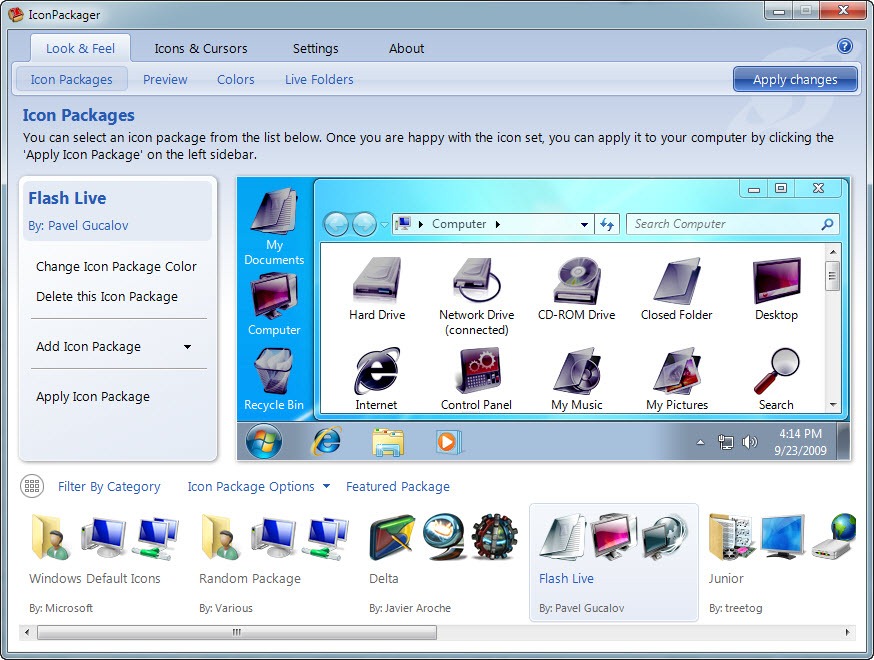874x660 pixels.
Task: Open the Featured Package link
Action: (398, 486)
